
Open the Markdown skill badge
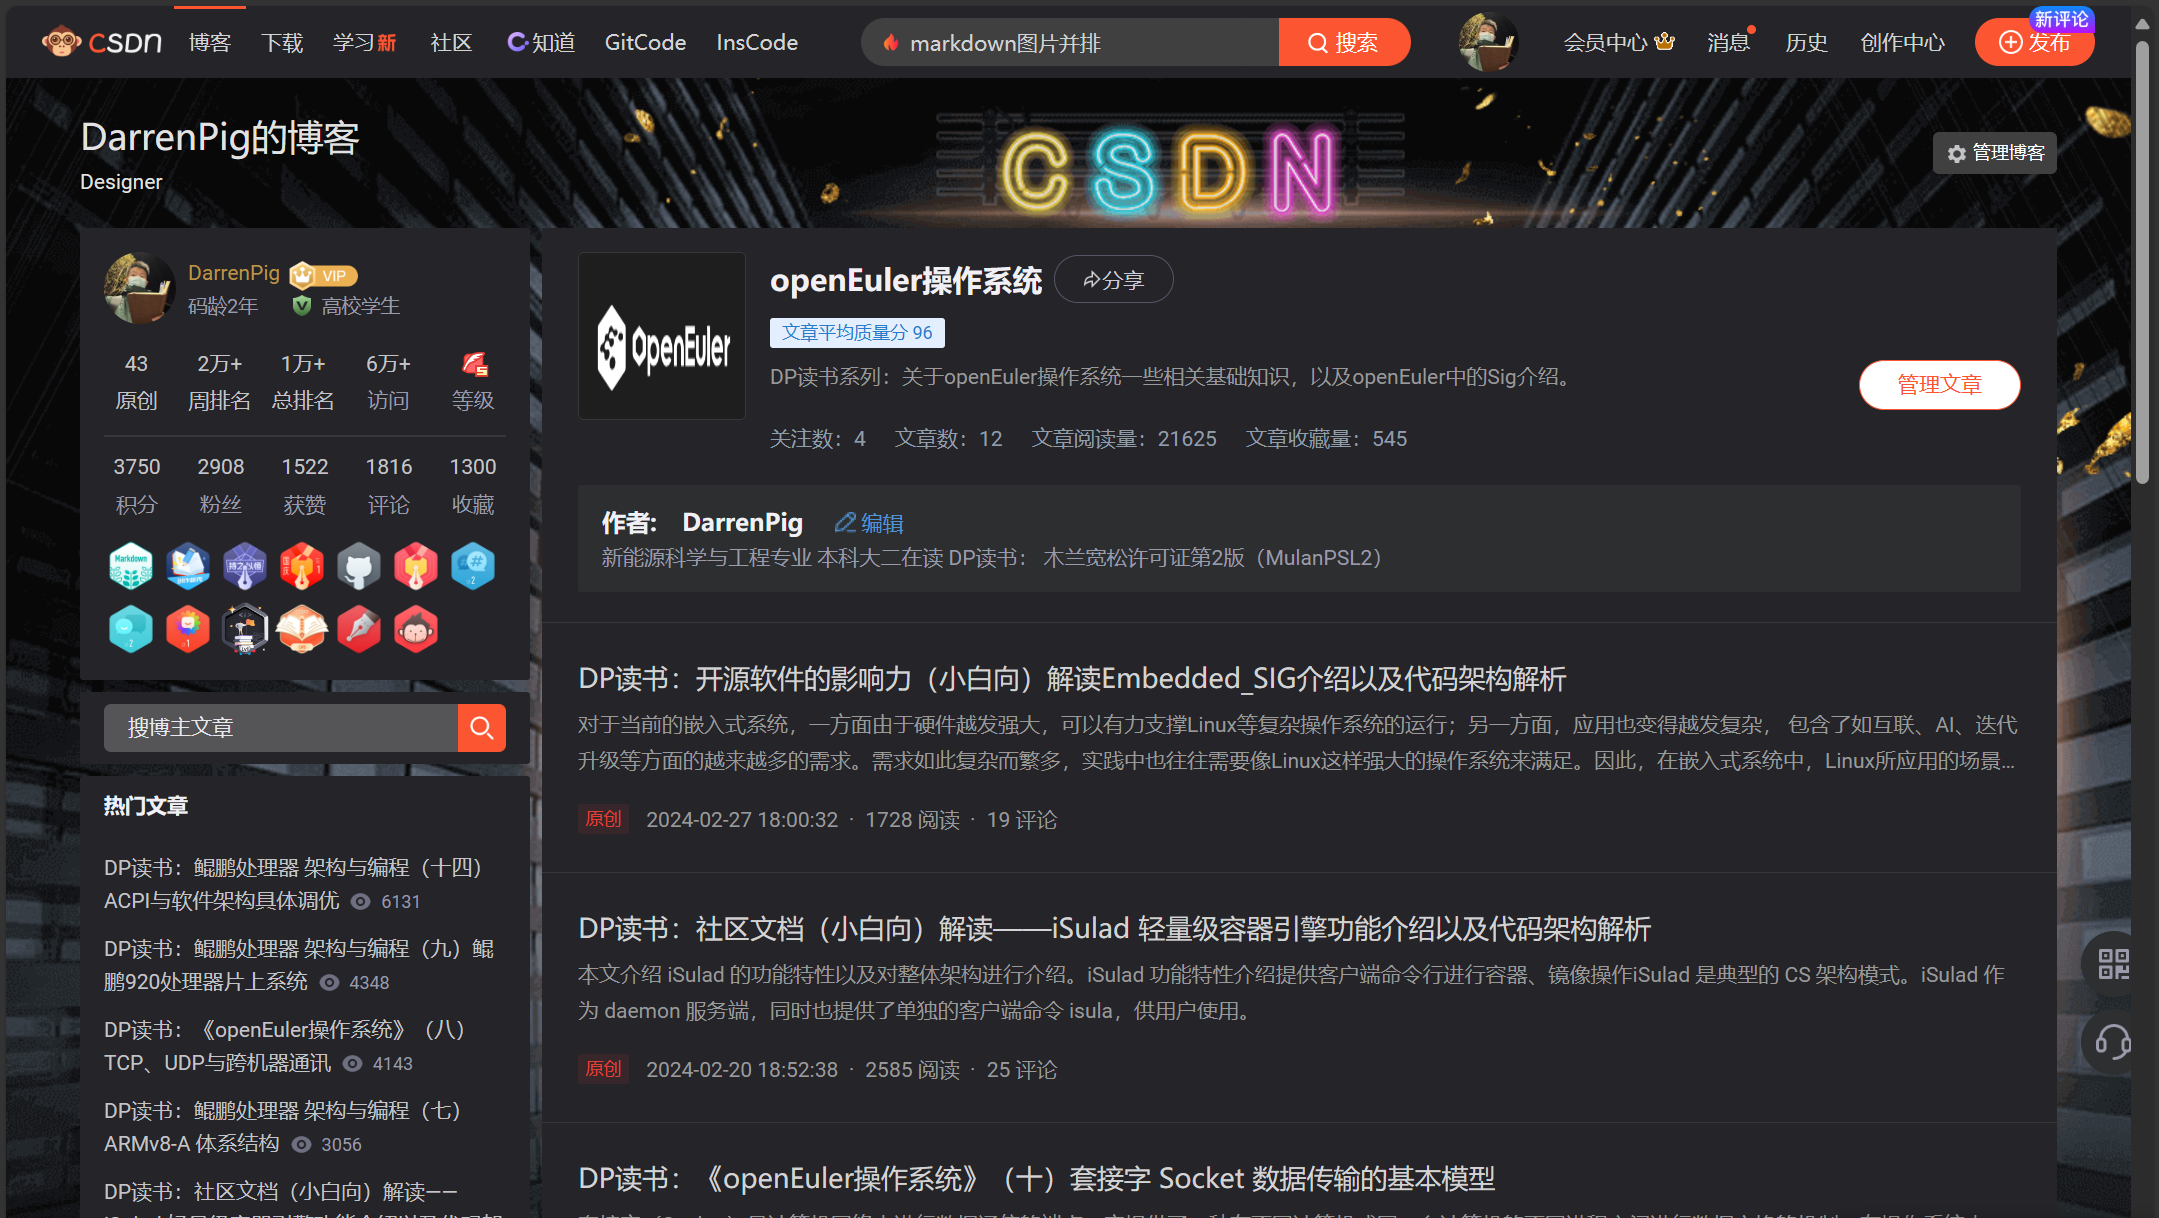tap(131, 565)
